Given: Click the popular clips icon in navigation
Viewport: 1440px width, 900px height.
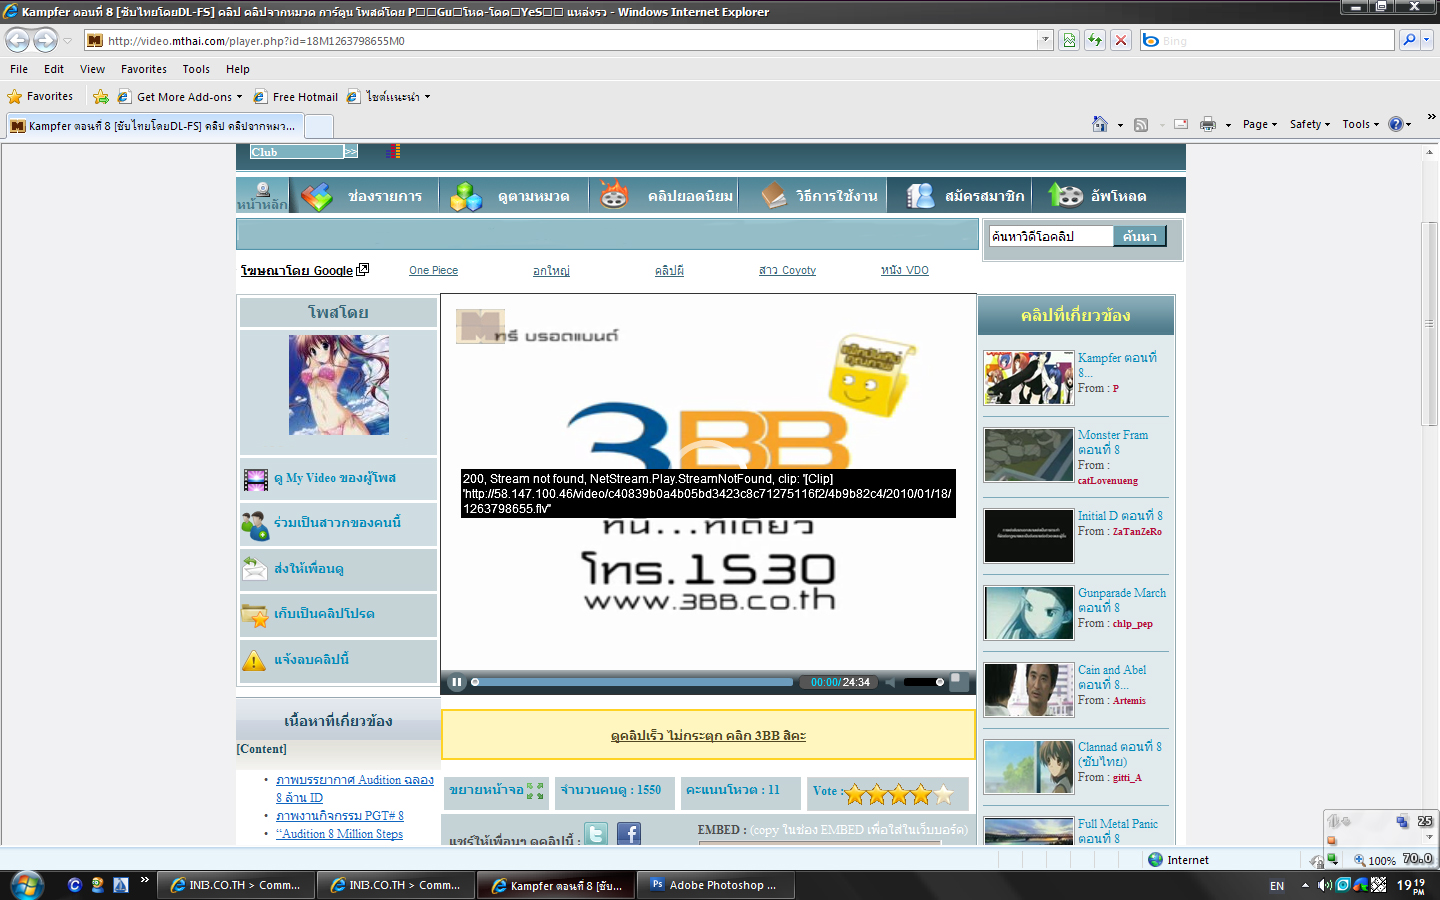Looking at the screenshot, I should 613,195.
